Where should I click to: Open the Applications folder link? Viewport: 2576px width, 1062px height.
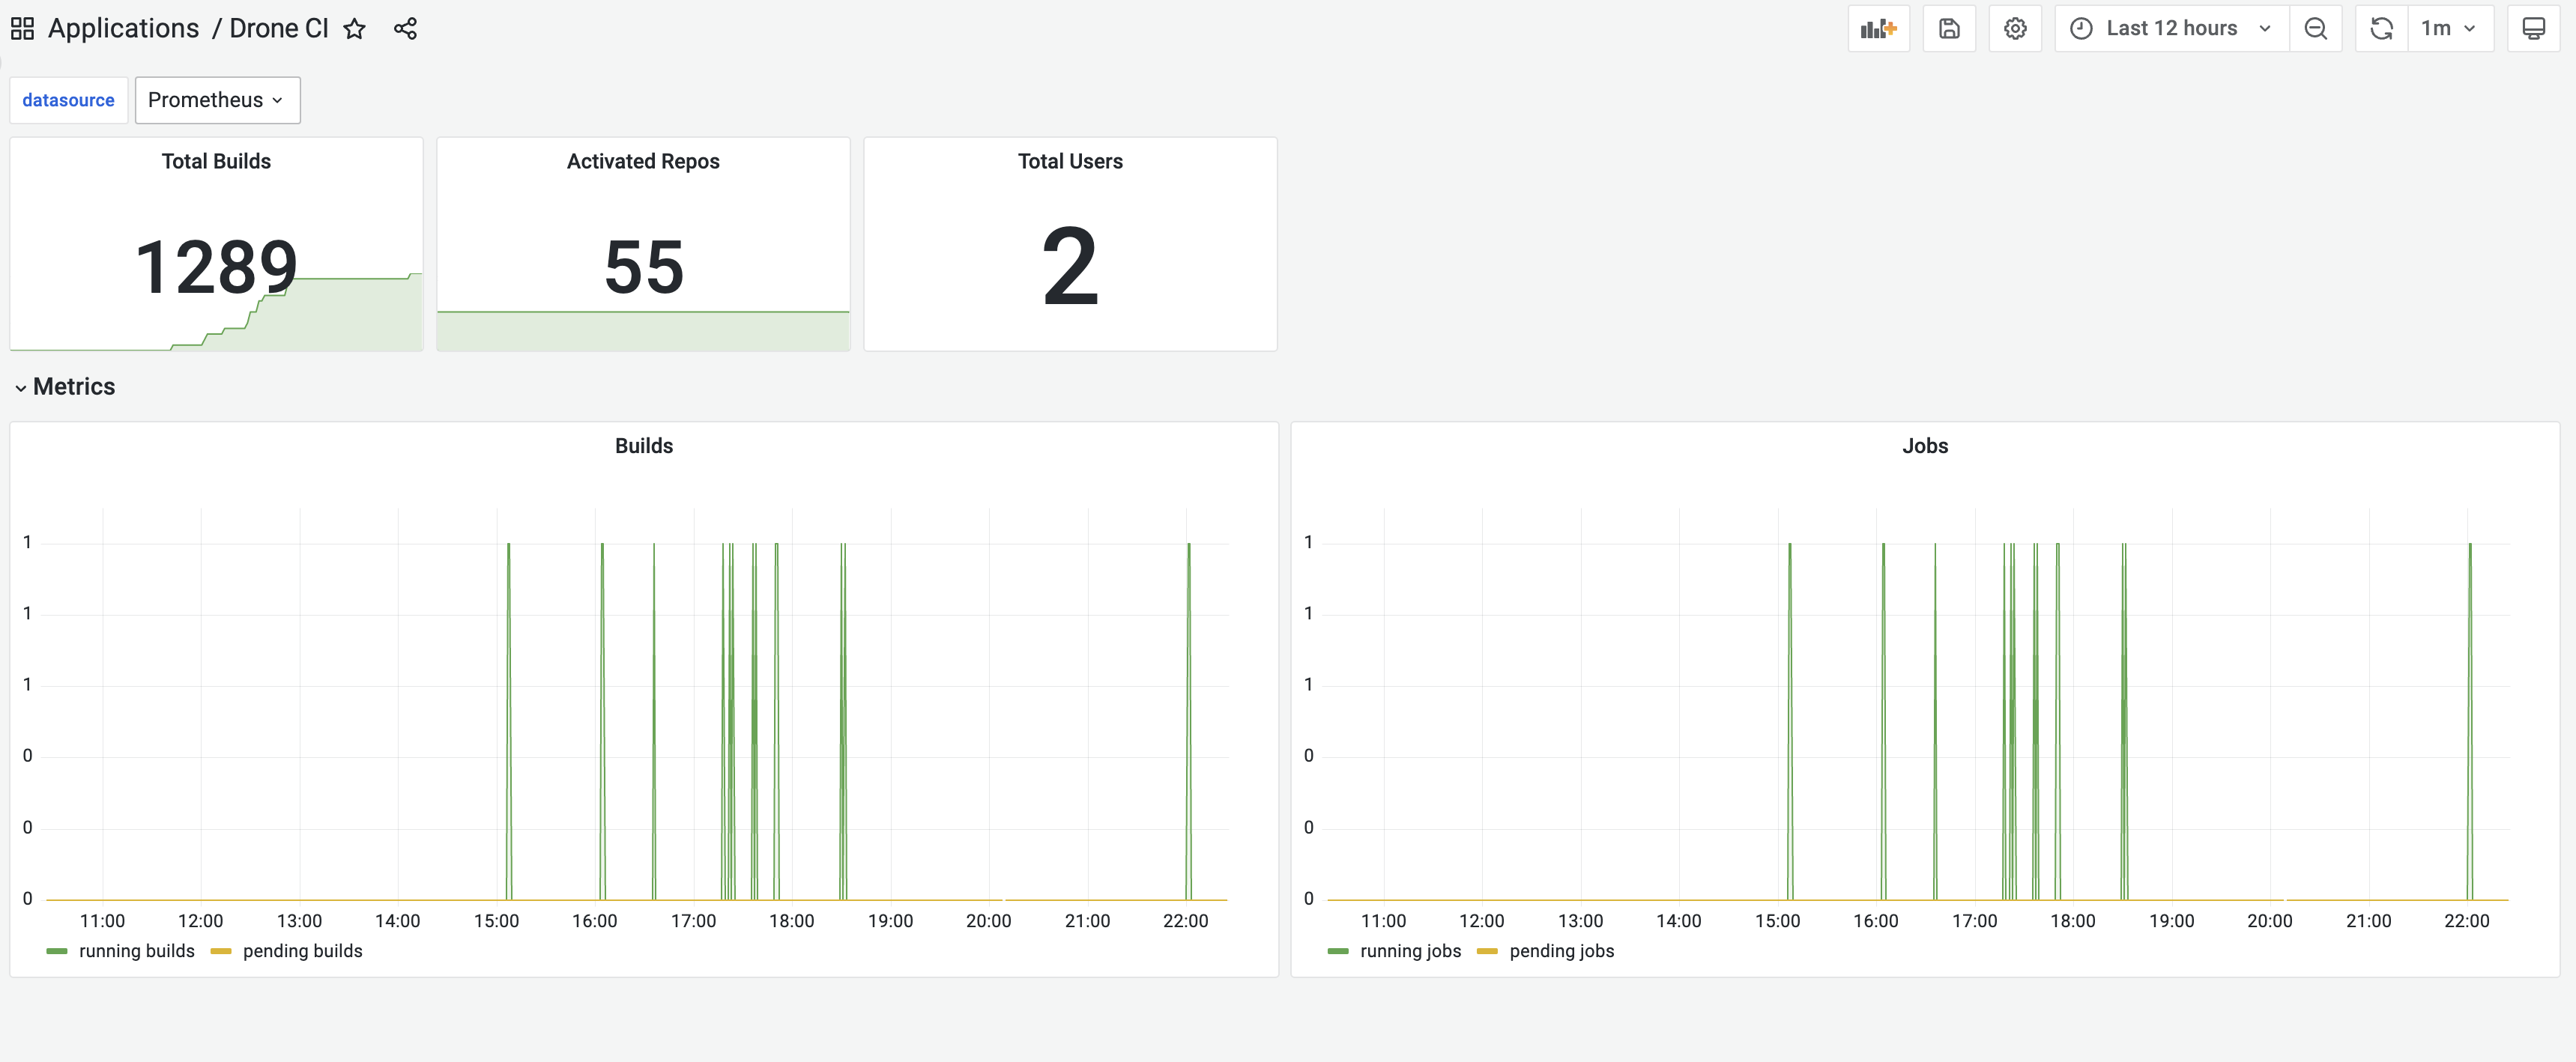(123, 28)
